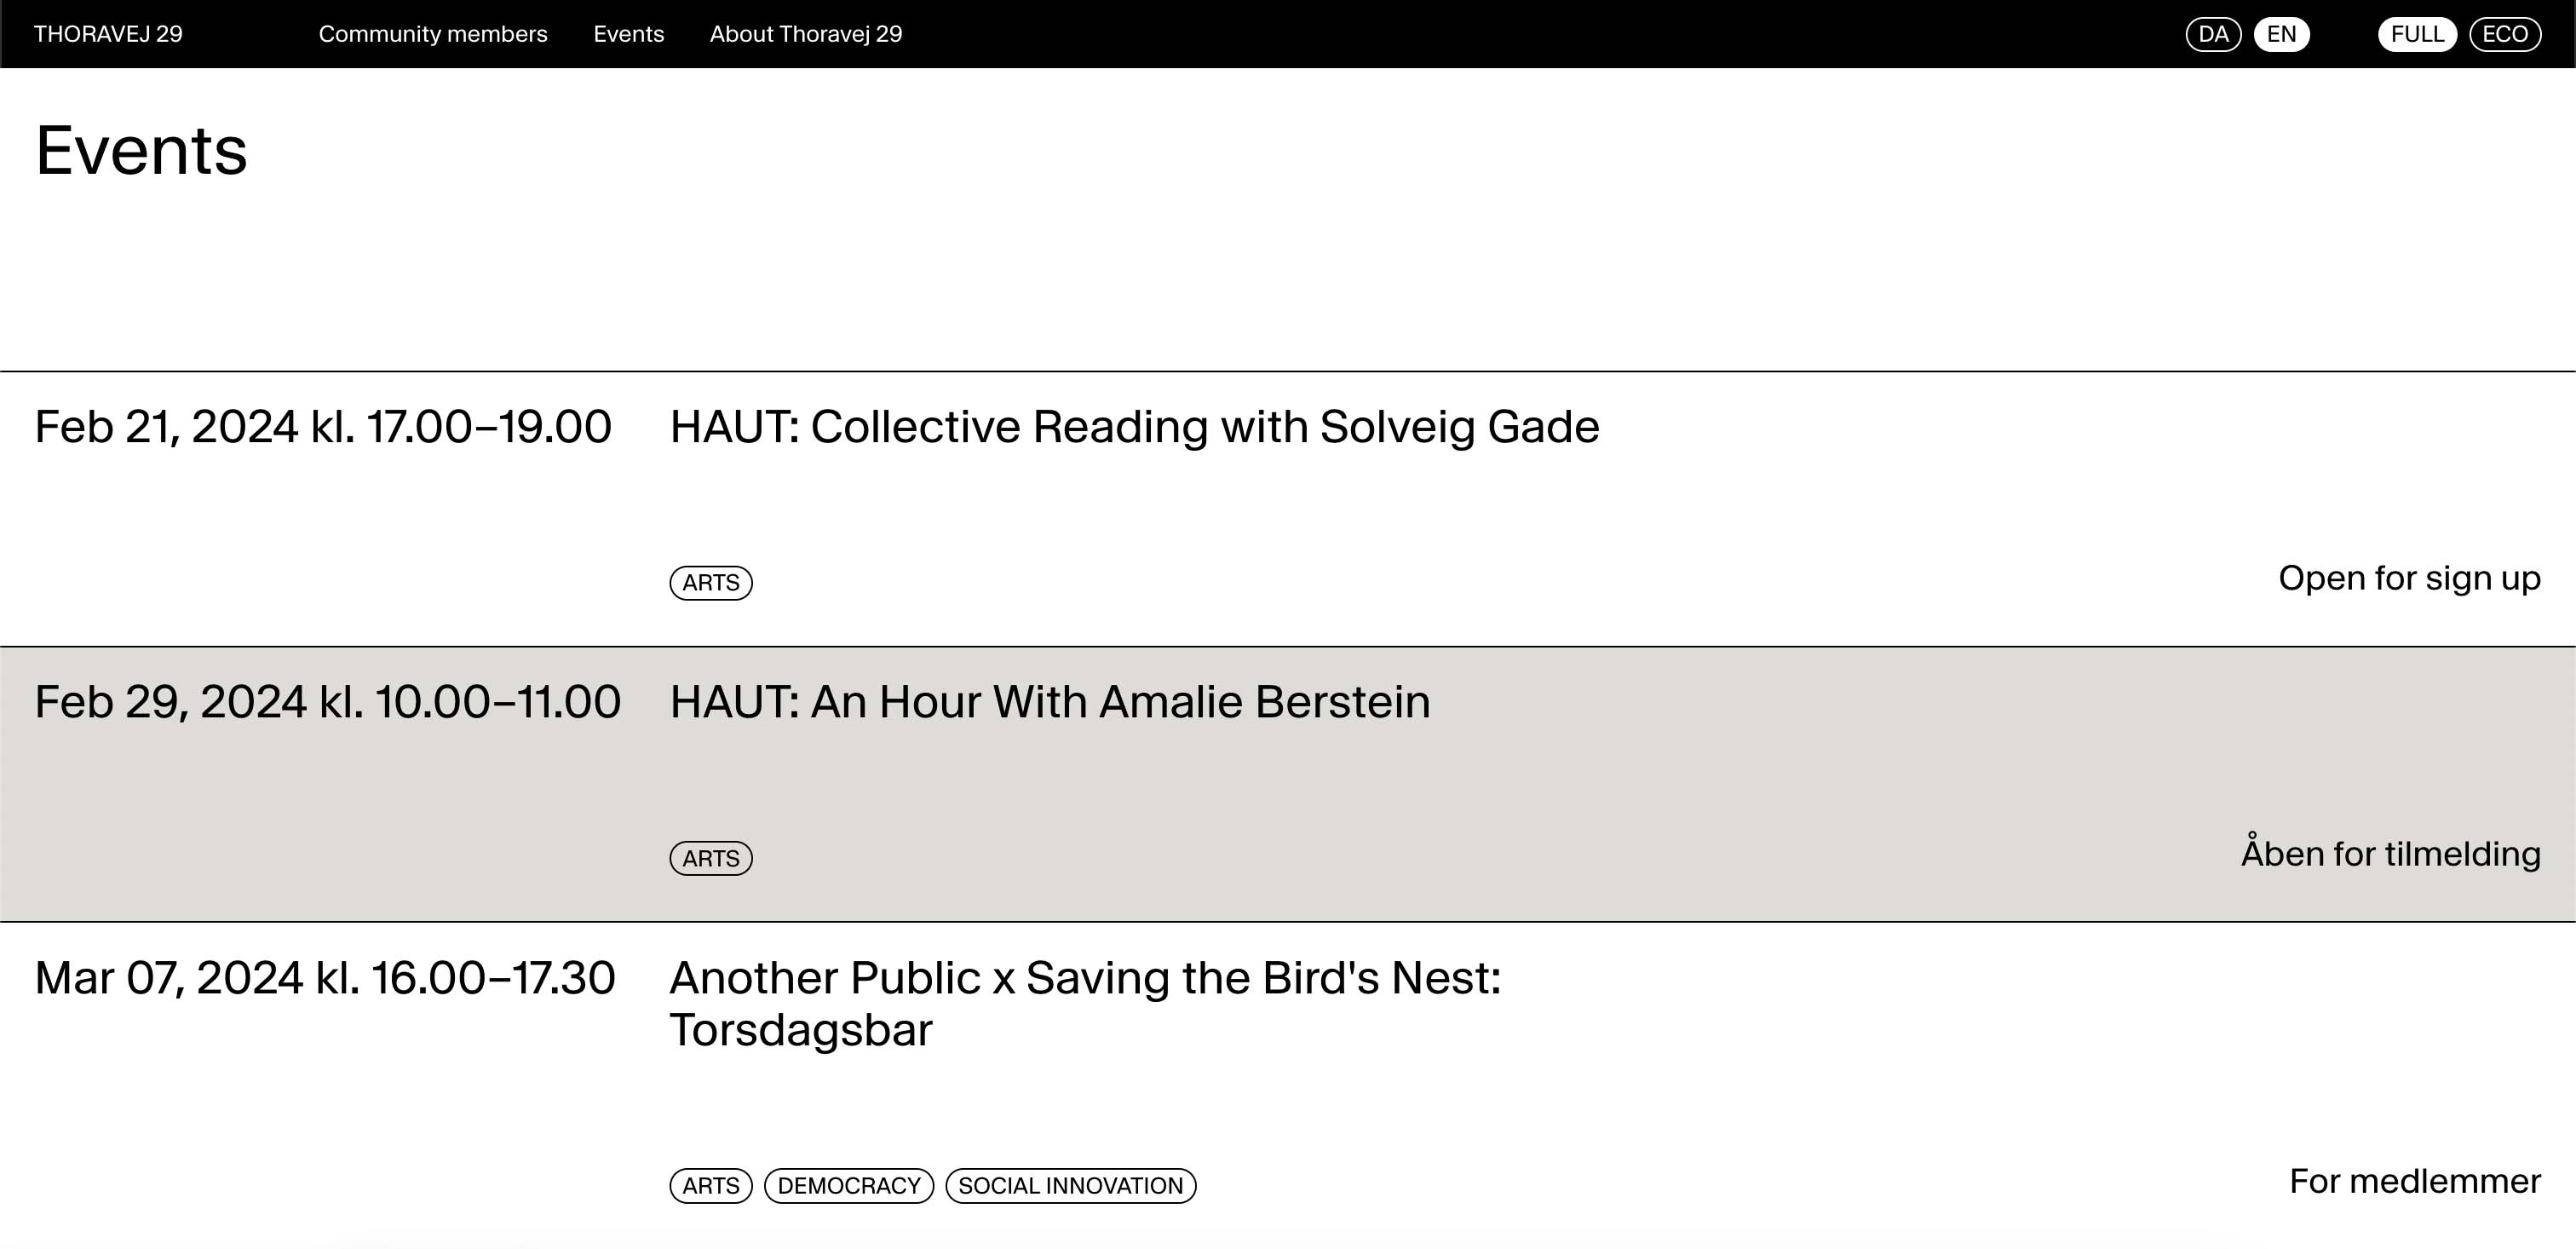Viewport: 2576px width, 1249px height.
Task: Open the Events navigation item
Action: pyautogui.click(x=628, y=34)
